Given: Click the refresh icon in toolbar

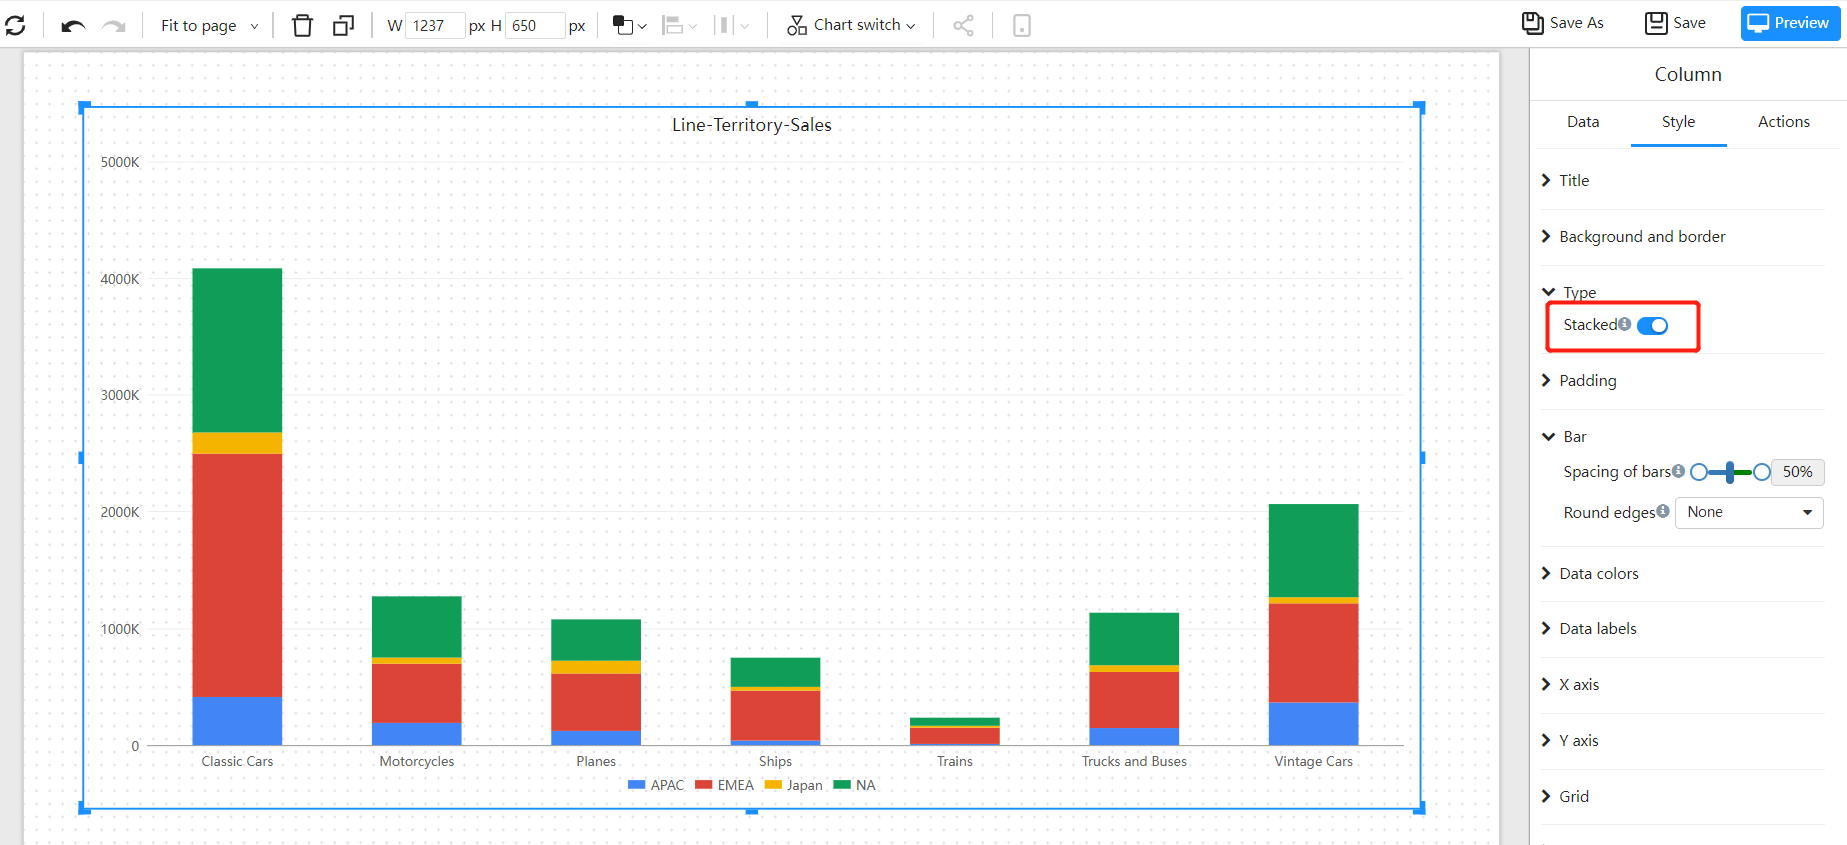Looking at the screenshot, I should point(15,25).
